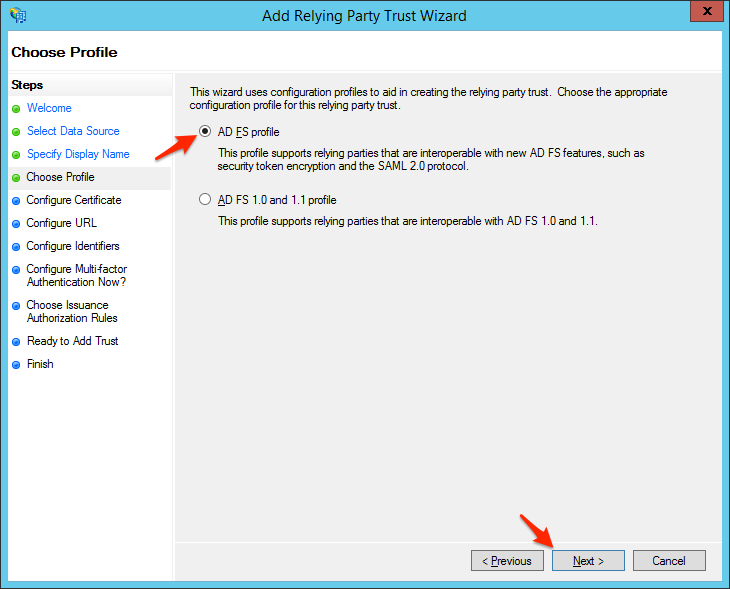Click the Choose Profile step in sidebar
This screenshot has width=730, height=589.
[x=60, y=177]
